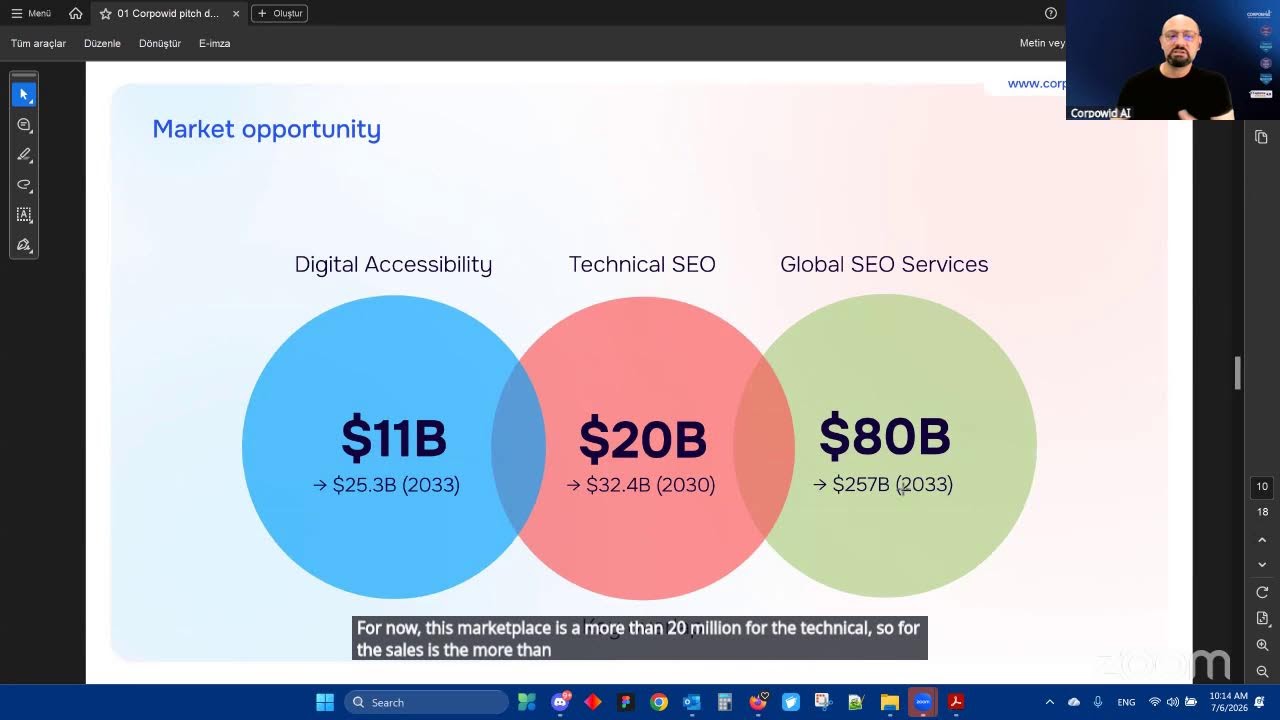Click the rotate page icon
This screenshot has height=720, width=1280.
coord(1262,592)
